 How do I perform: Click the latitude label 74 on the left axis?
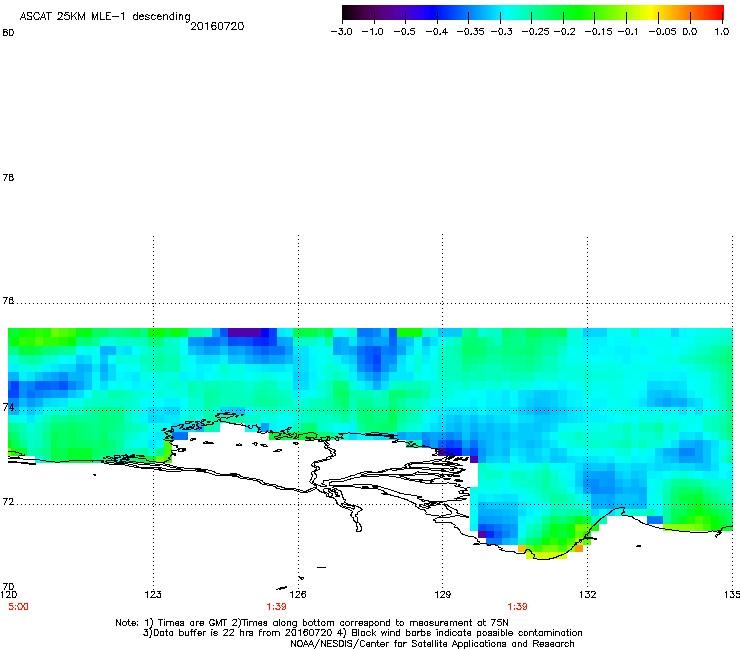click(8, 407)
